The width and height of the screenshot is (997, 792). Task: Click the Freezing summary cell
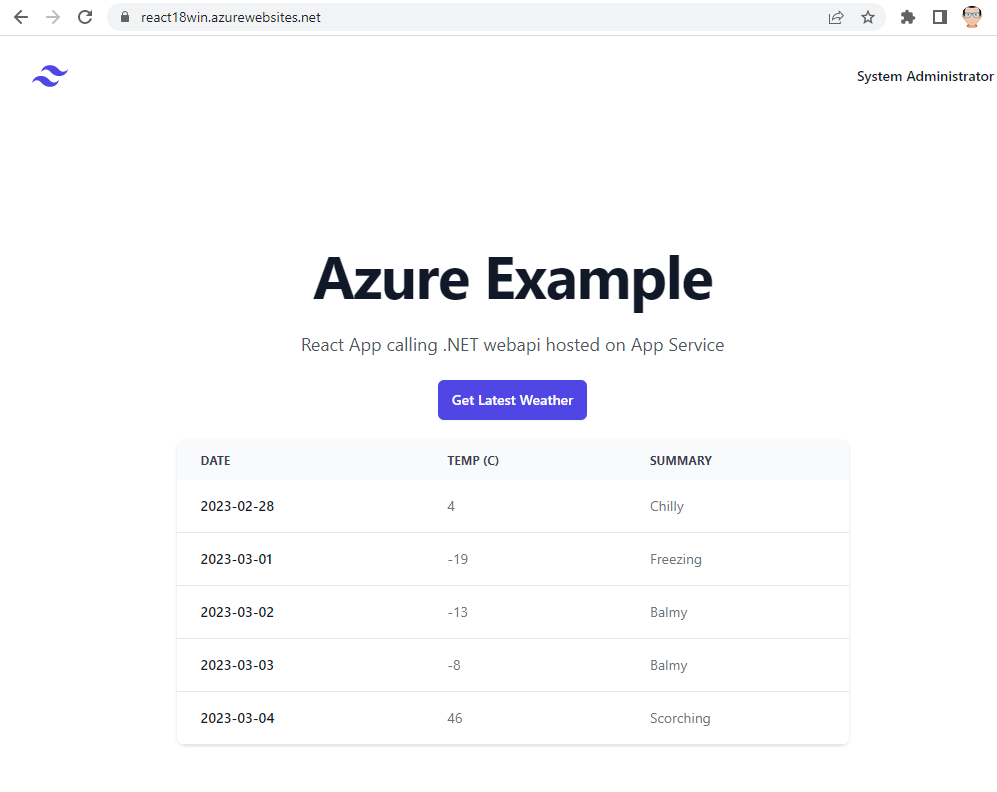[676, 559]
